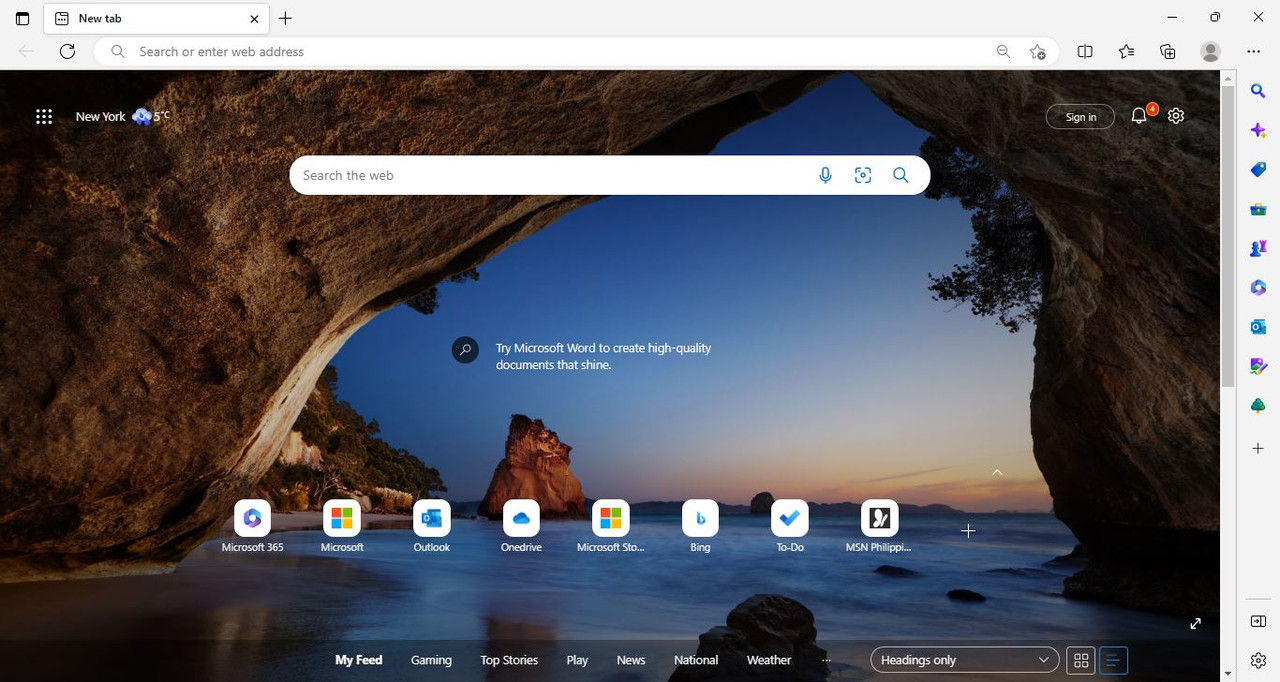Add a new quick link site
This screenshot has width=1280, height=682.
tap(968, 531)
